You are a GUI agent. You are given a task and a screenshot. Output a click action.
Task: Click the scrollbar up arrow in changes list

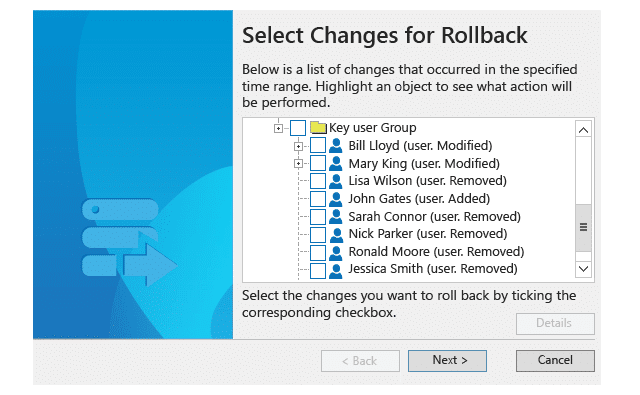(x=583, y=130)
